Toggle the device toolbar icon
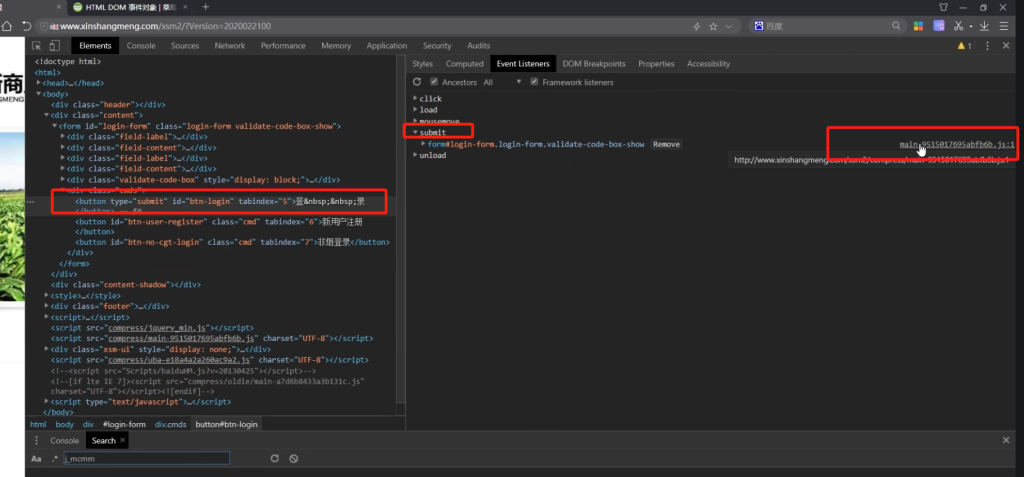 tap(55, 46)
